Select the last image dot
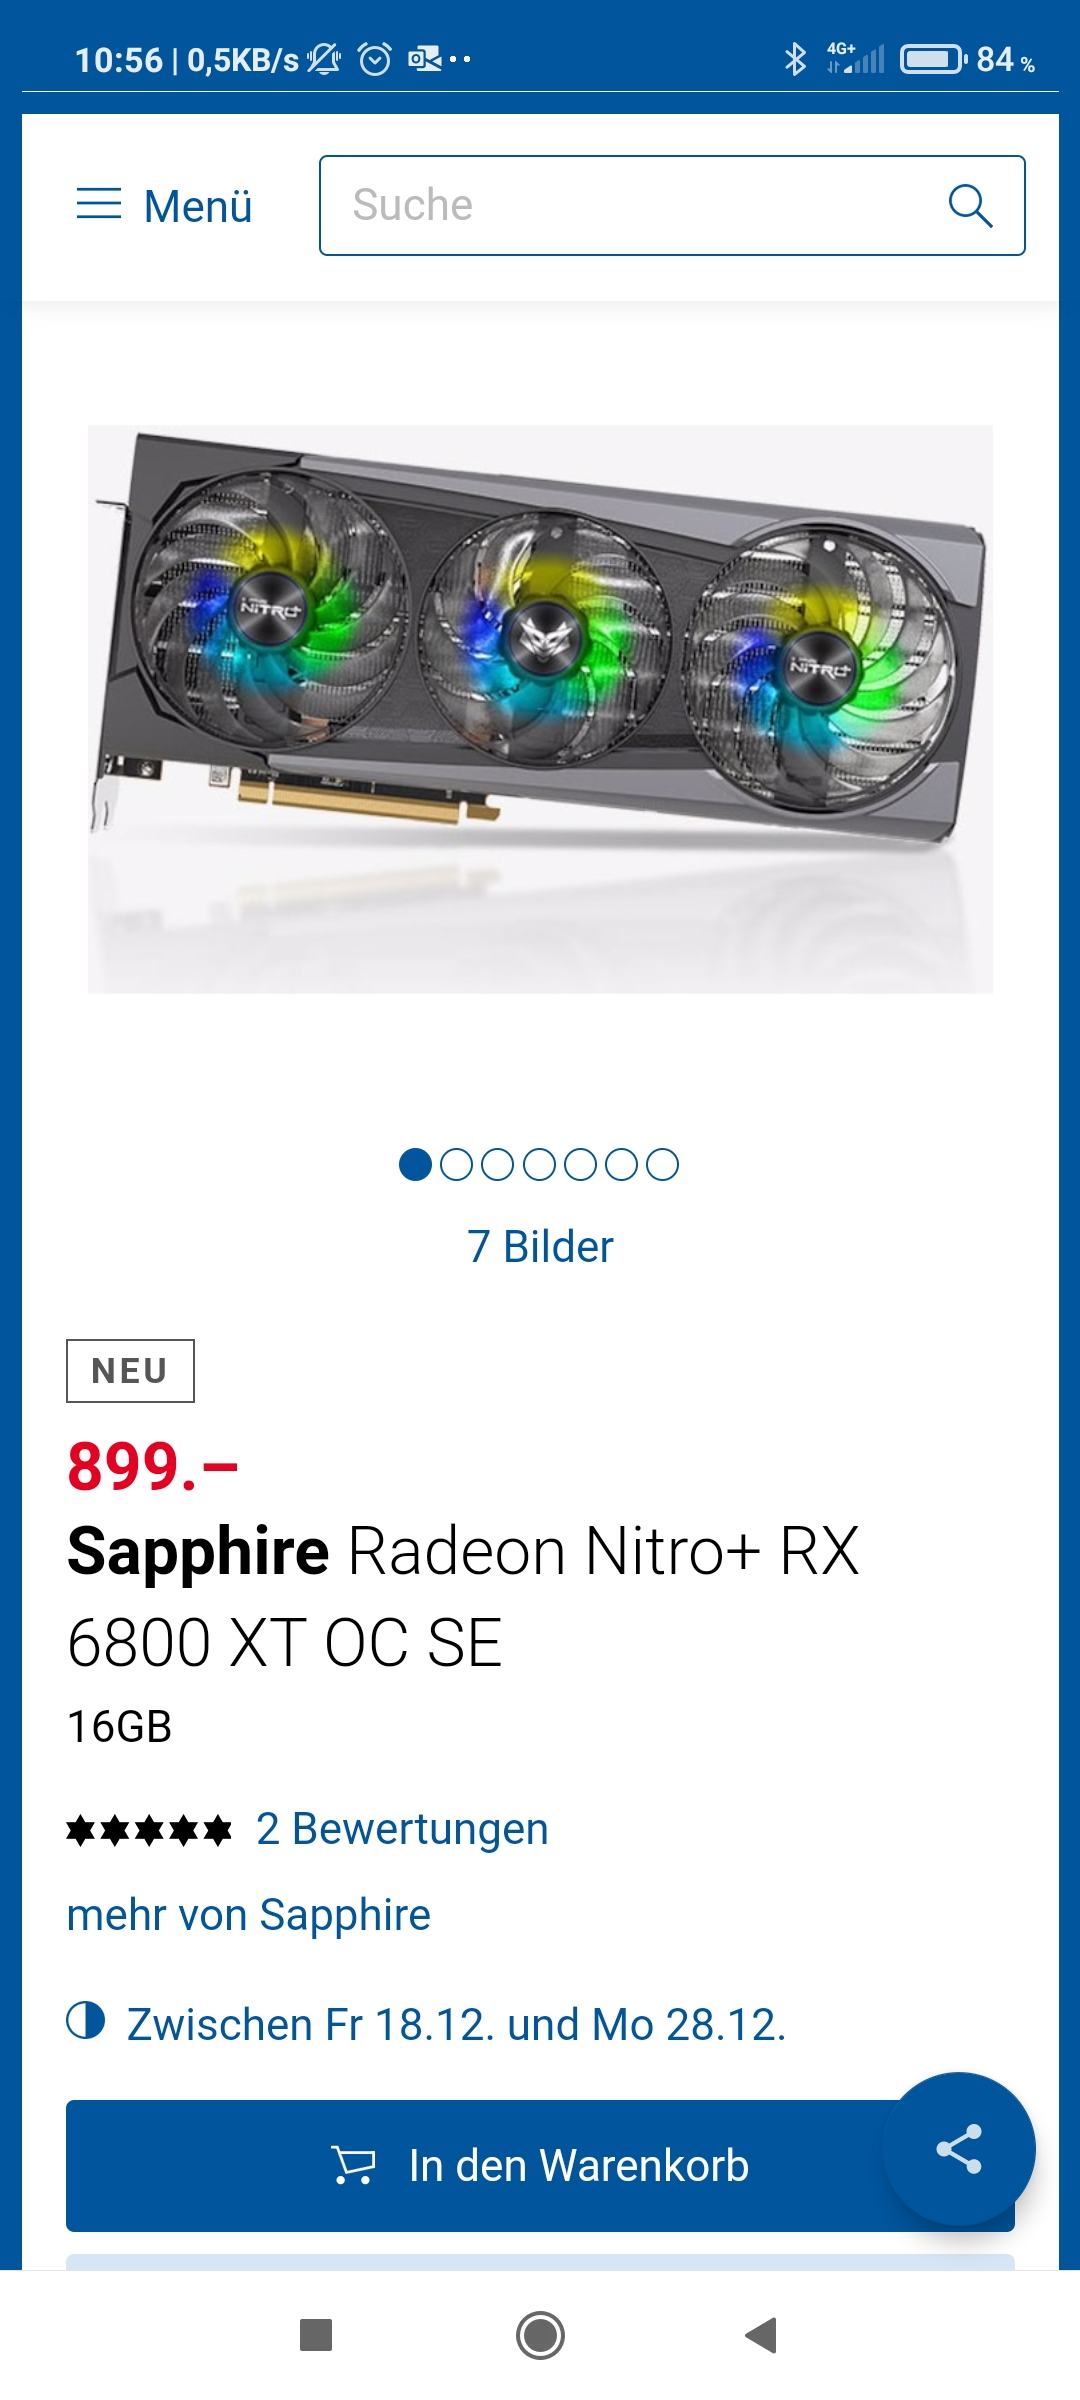This screenshot has width=1080, height=2400. point(662,1164)
